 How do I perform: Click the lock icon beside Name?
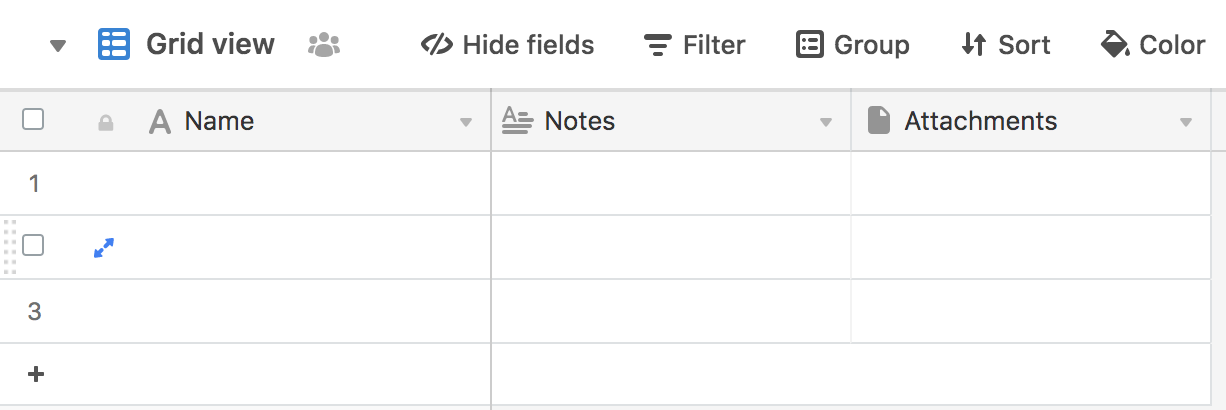click(106, 123)
